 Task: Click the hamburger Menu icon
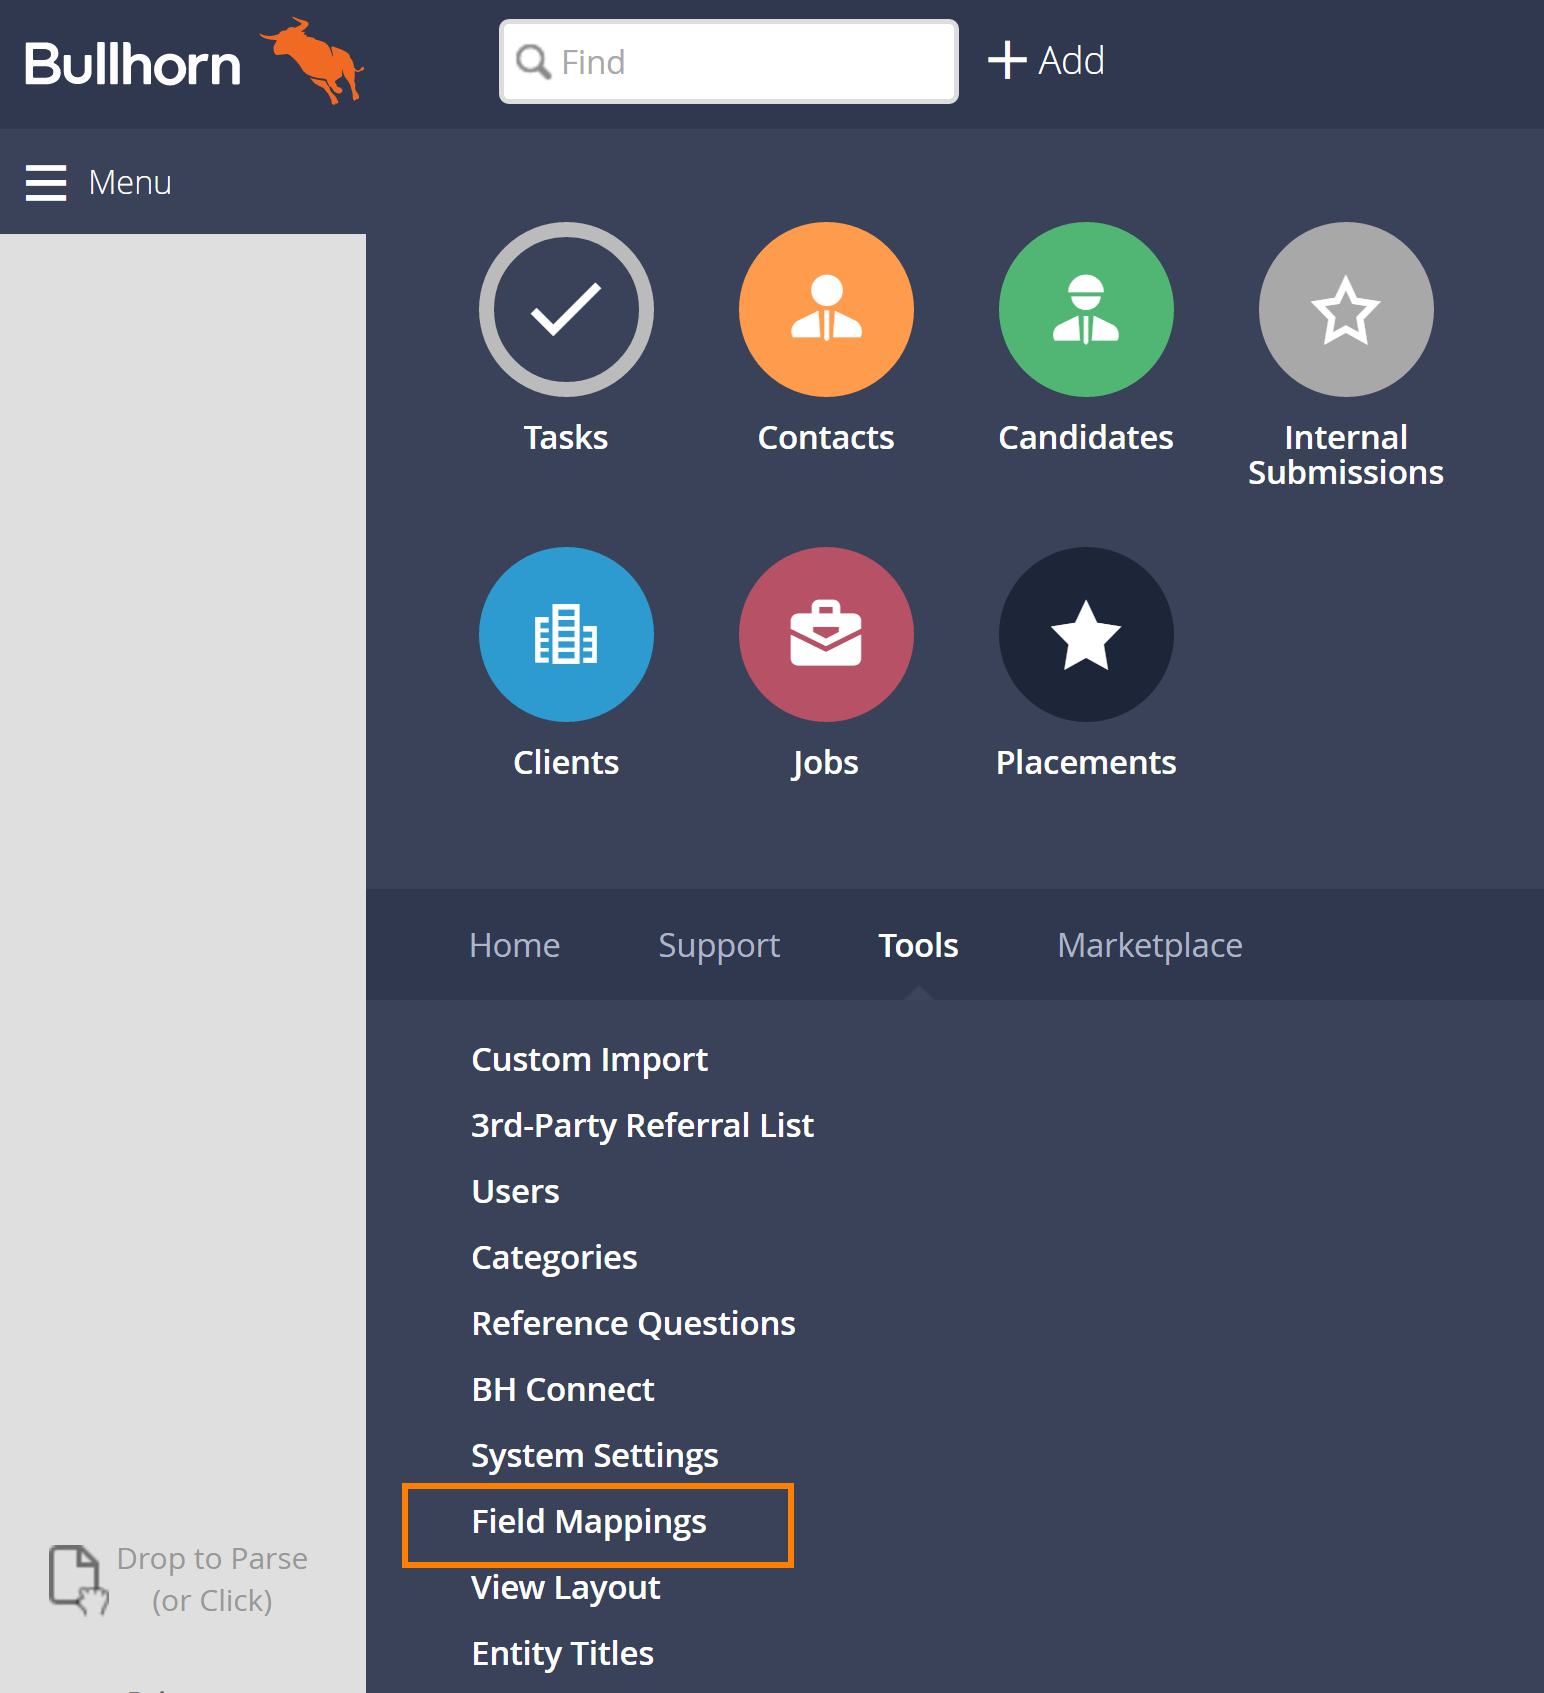[x=46, y=183]
